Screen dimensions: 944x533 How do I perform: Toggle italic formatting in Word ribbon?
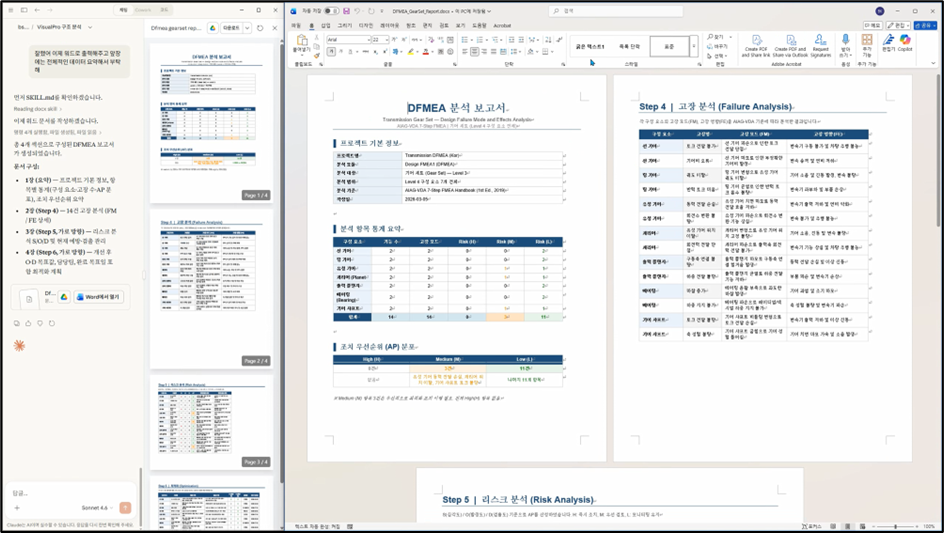tap(341, 51)
